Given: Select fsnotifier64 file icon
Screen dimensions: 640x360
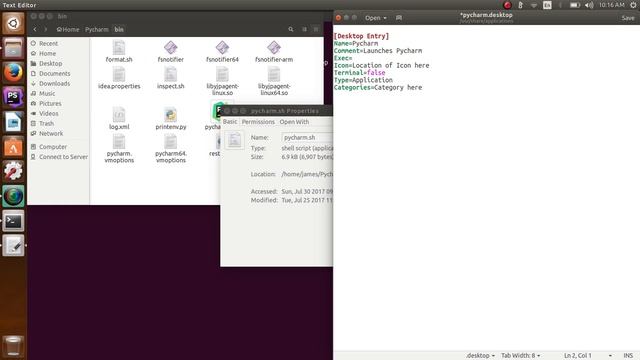Looking at the screenshot, I should click(x=222, y=48).
